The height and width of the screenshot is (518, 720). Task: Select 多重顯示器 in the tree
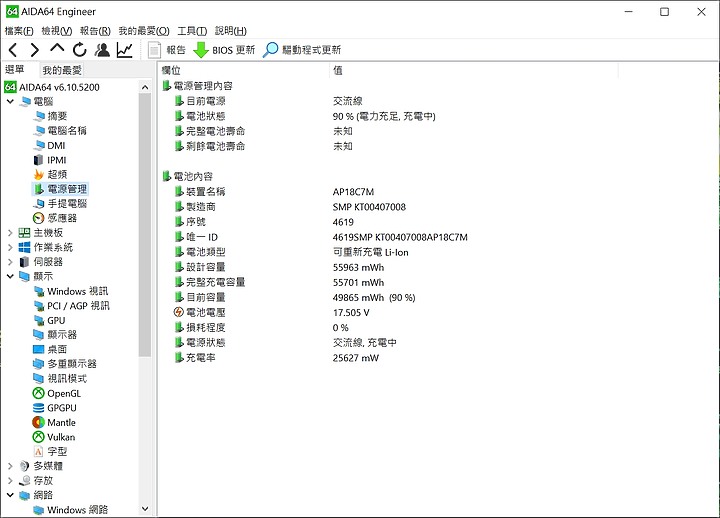pos(72,364)
